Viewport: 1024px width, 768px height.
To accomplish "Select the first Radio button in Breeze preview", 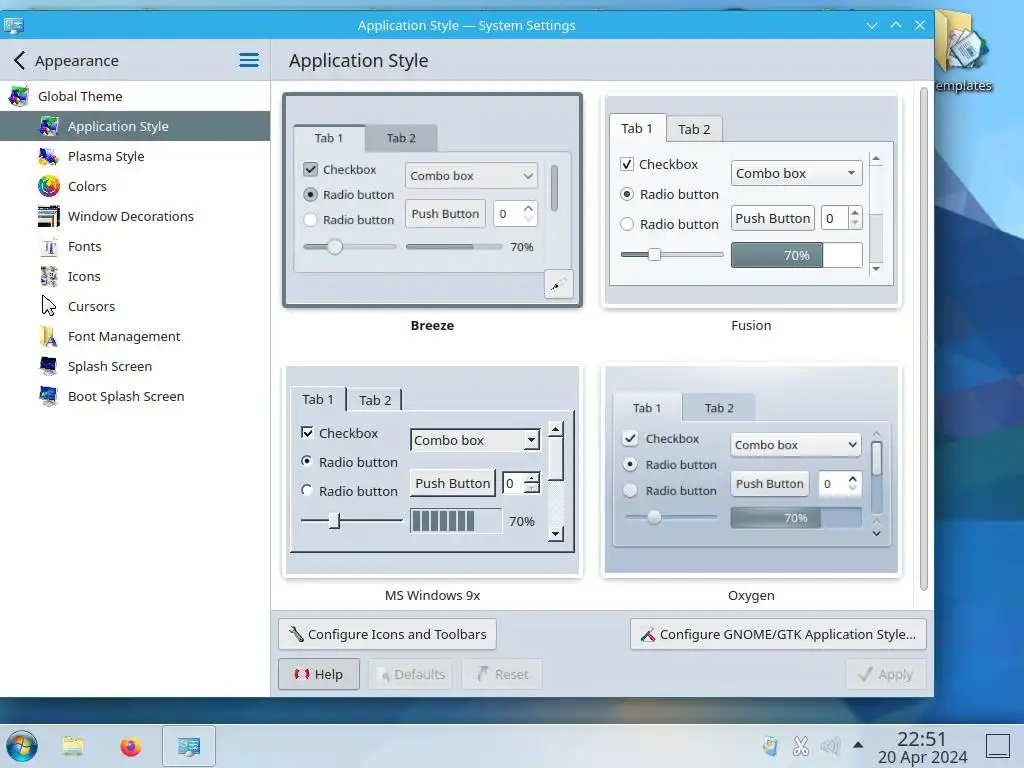I will tap(310, 195).
